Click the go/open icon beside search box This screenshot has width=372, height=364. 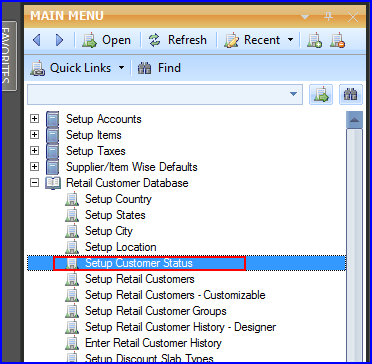(x=321, y=94)
